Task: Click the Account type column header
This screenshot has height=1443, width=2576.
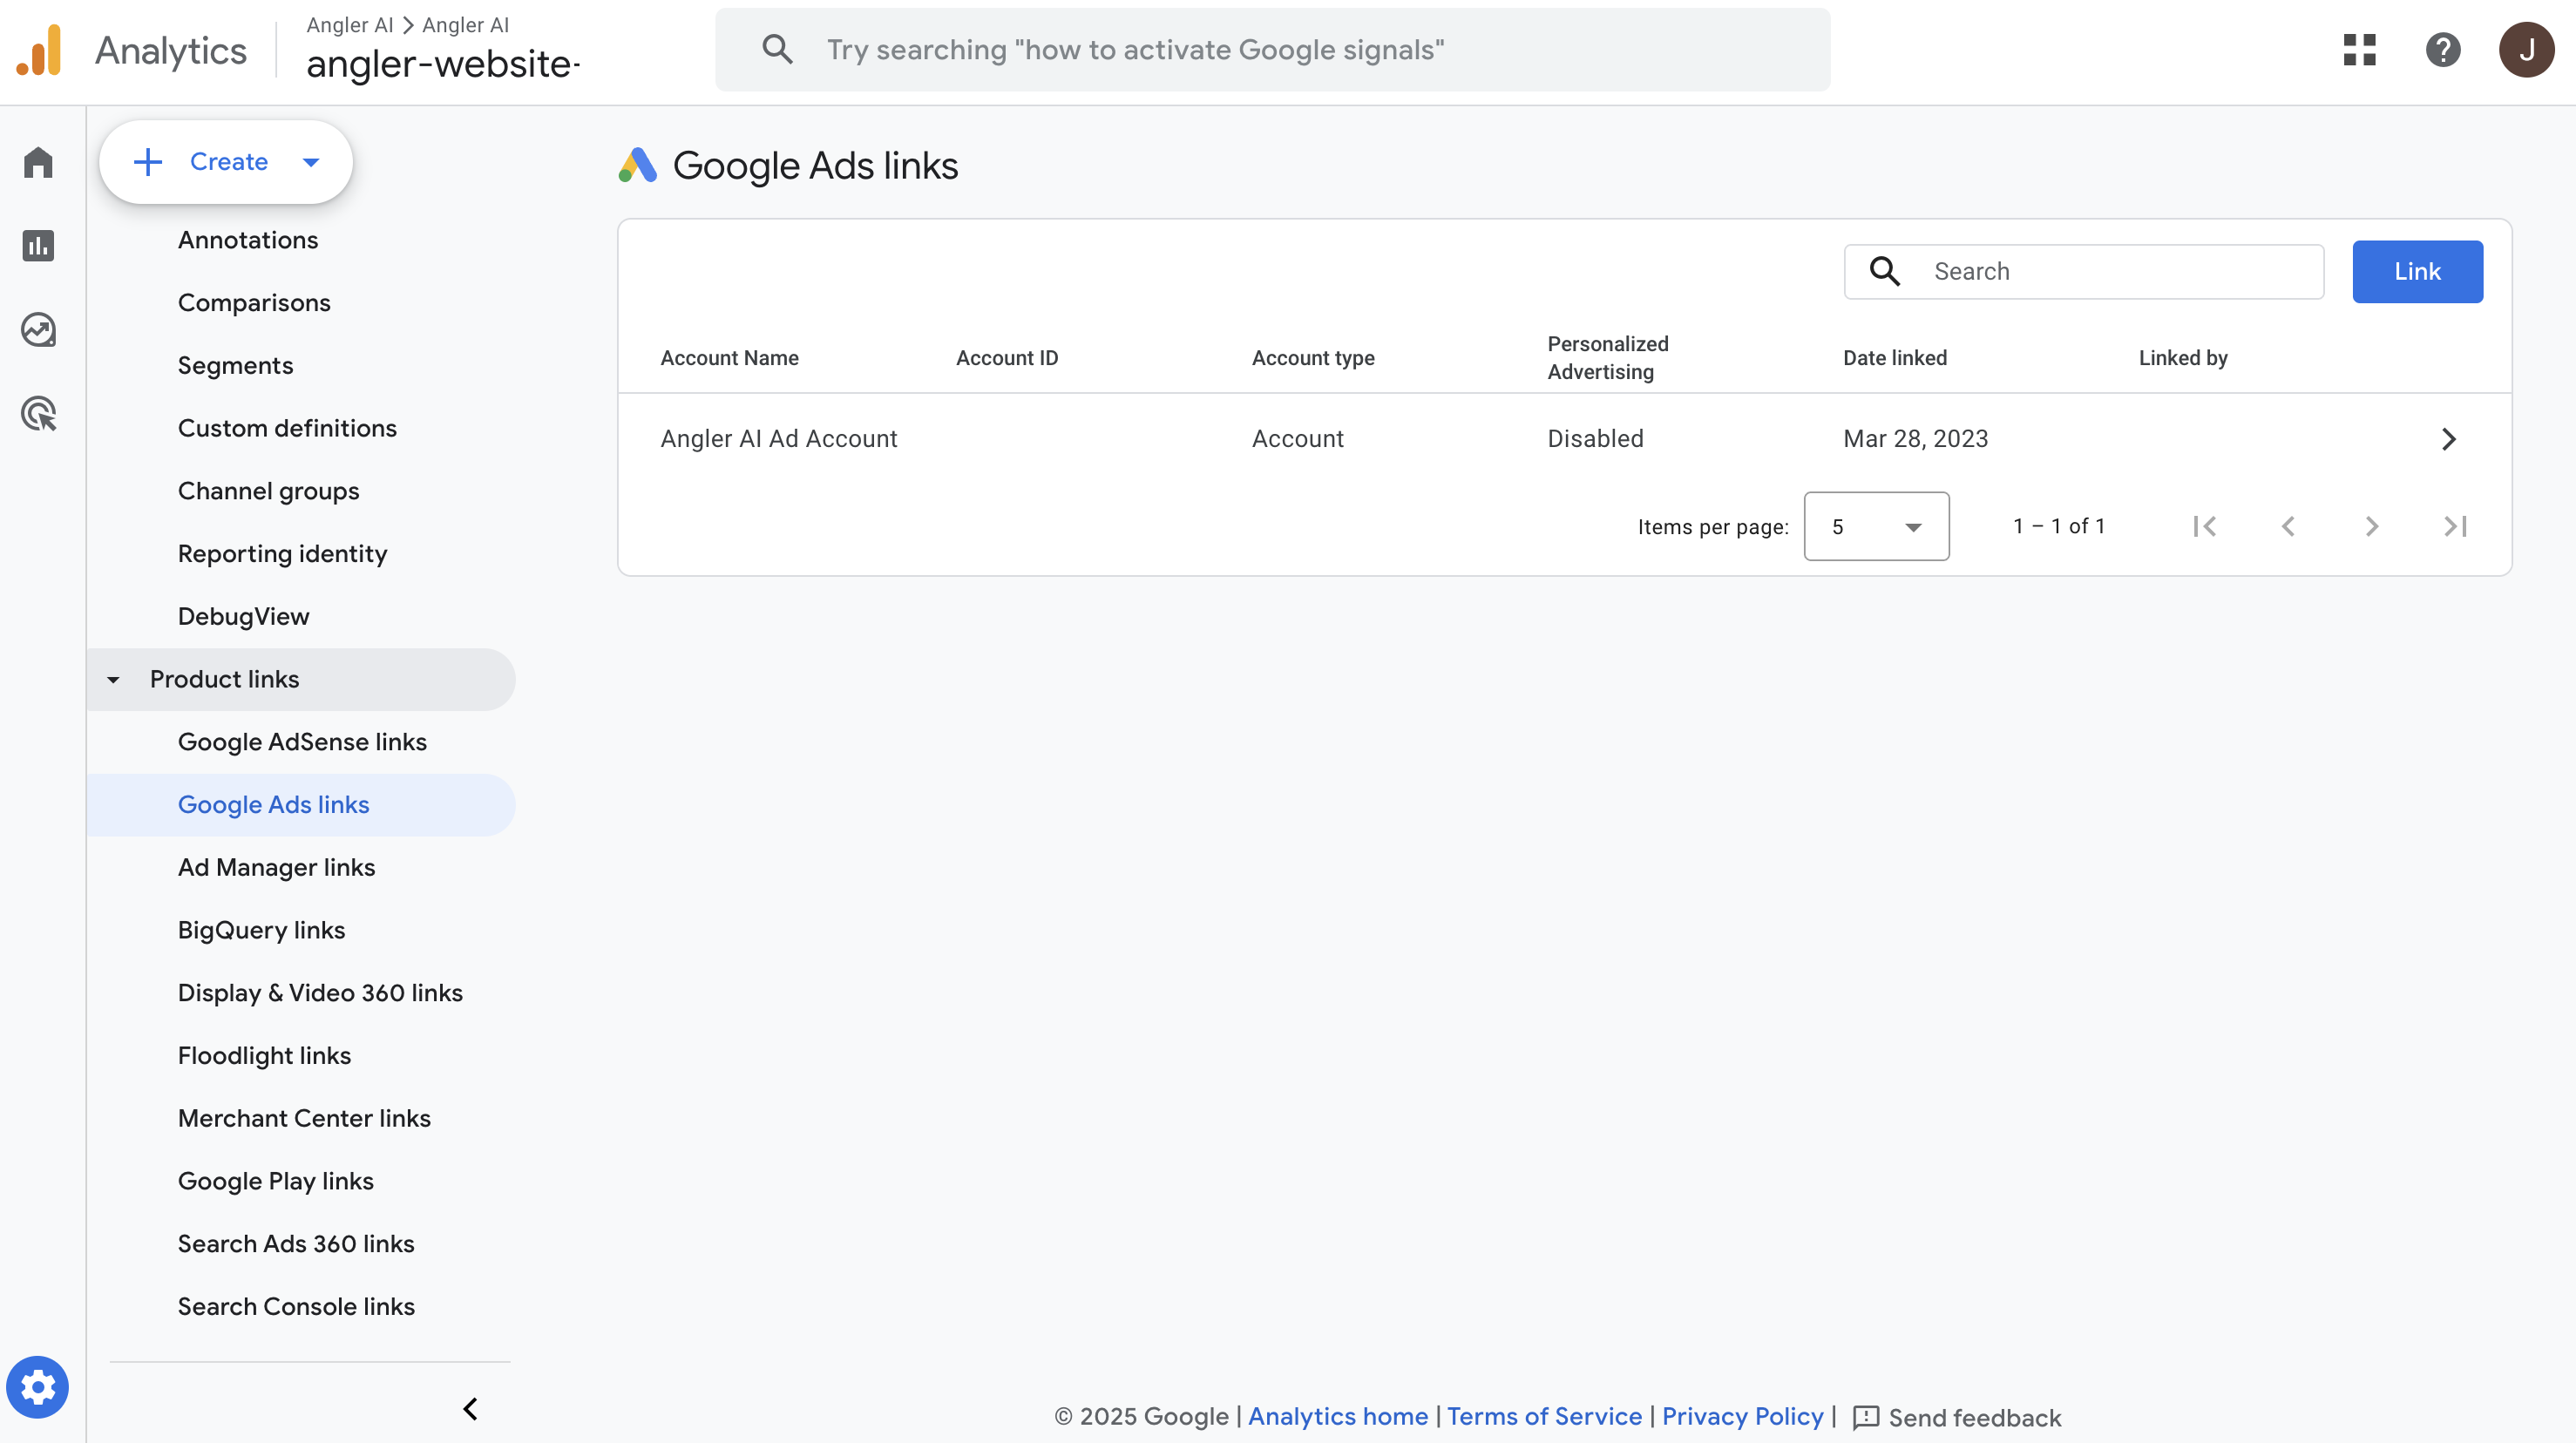Action: click(1312, 358)
